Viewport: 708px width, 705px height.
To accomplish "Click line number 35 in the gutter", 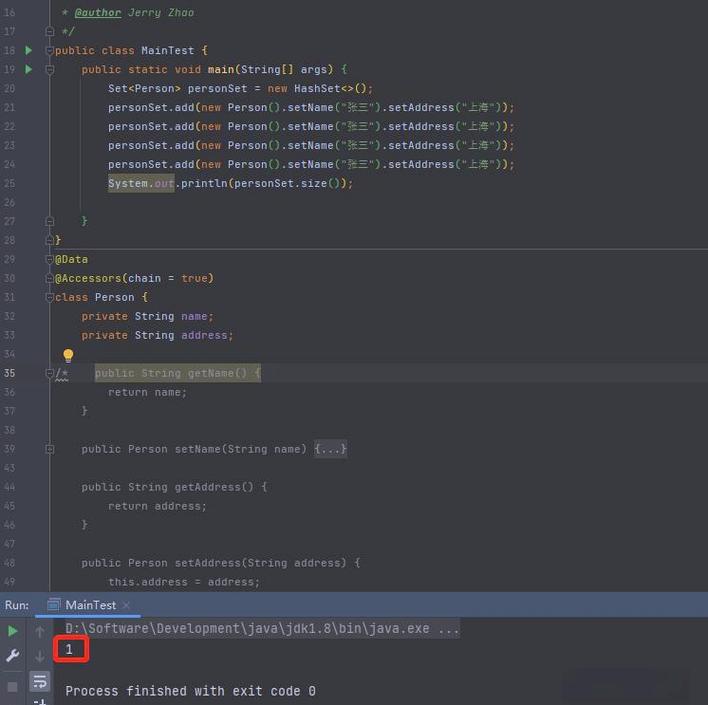I will click(x=9, y=373).
